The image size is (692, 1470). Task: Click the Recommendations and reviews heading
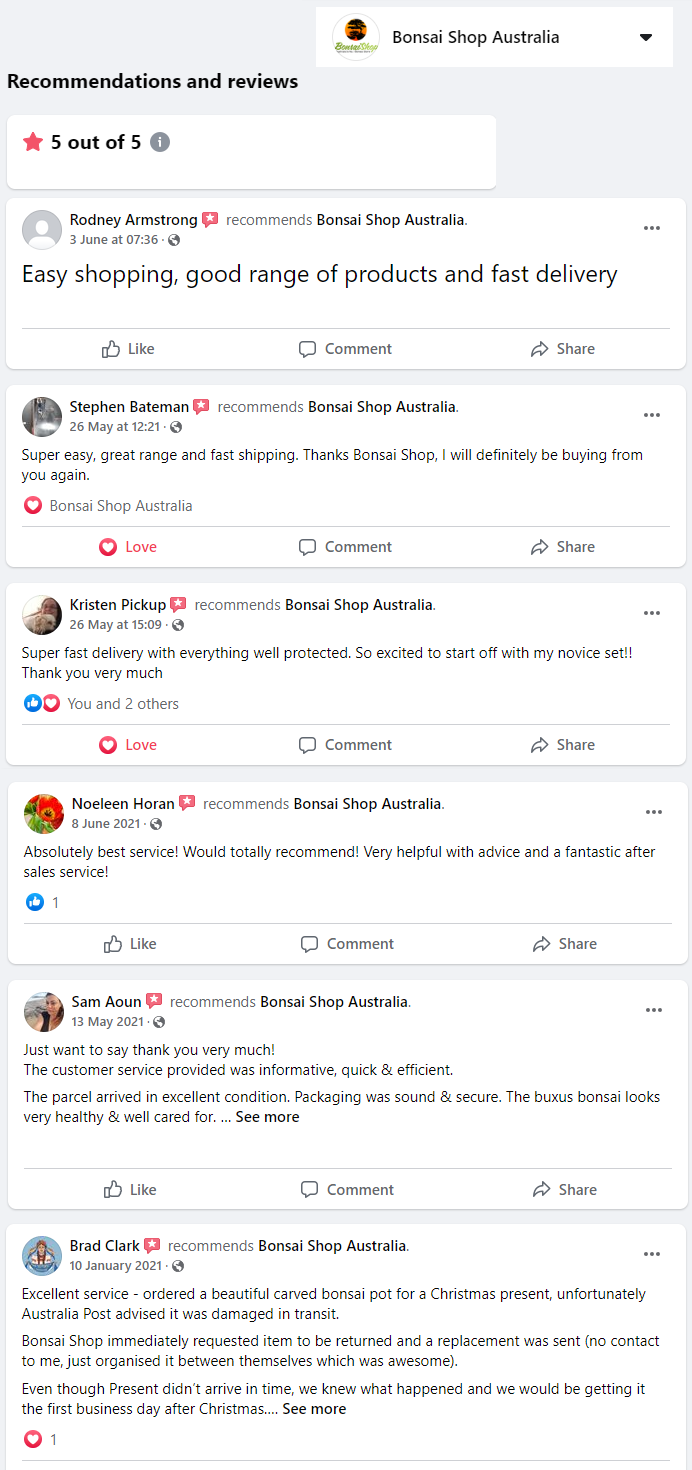point(151,81)
